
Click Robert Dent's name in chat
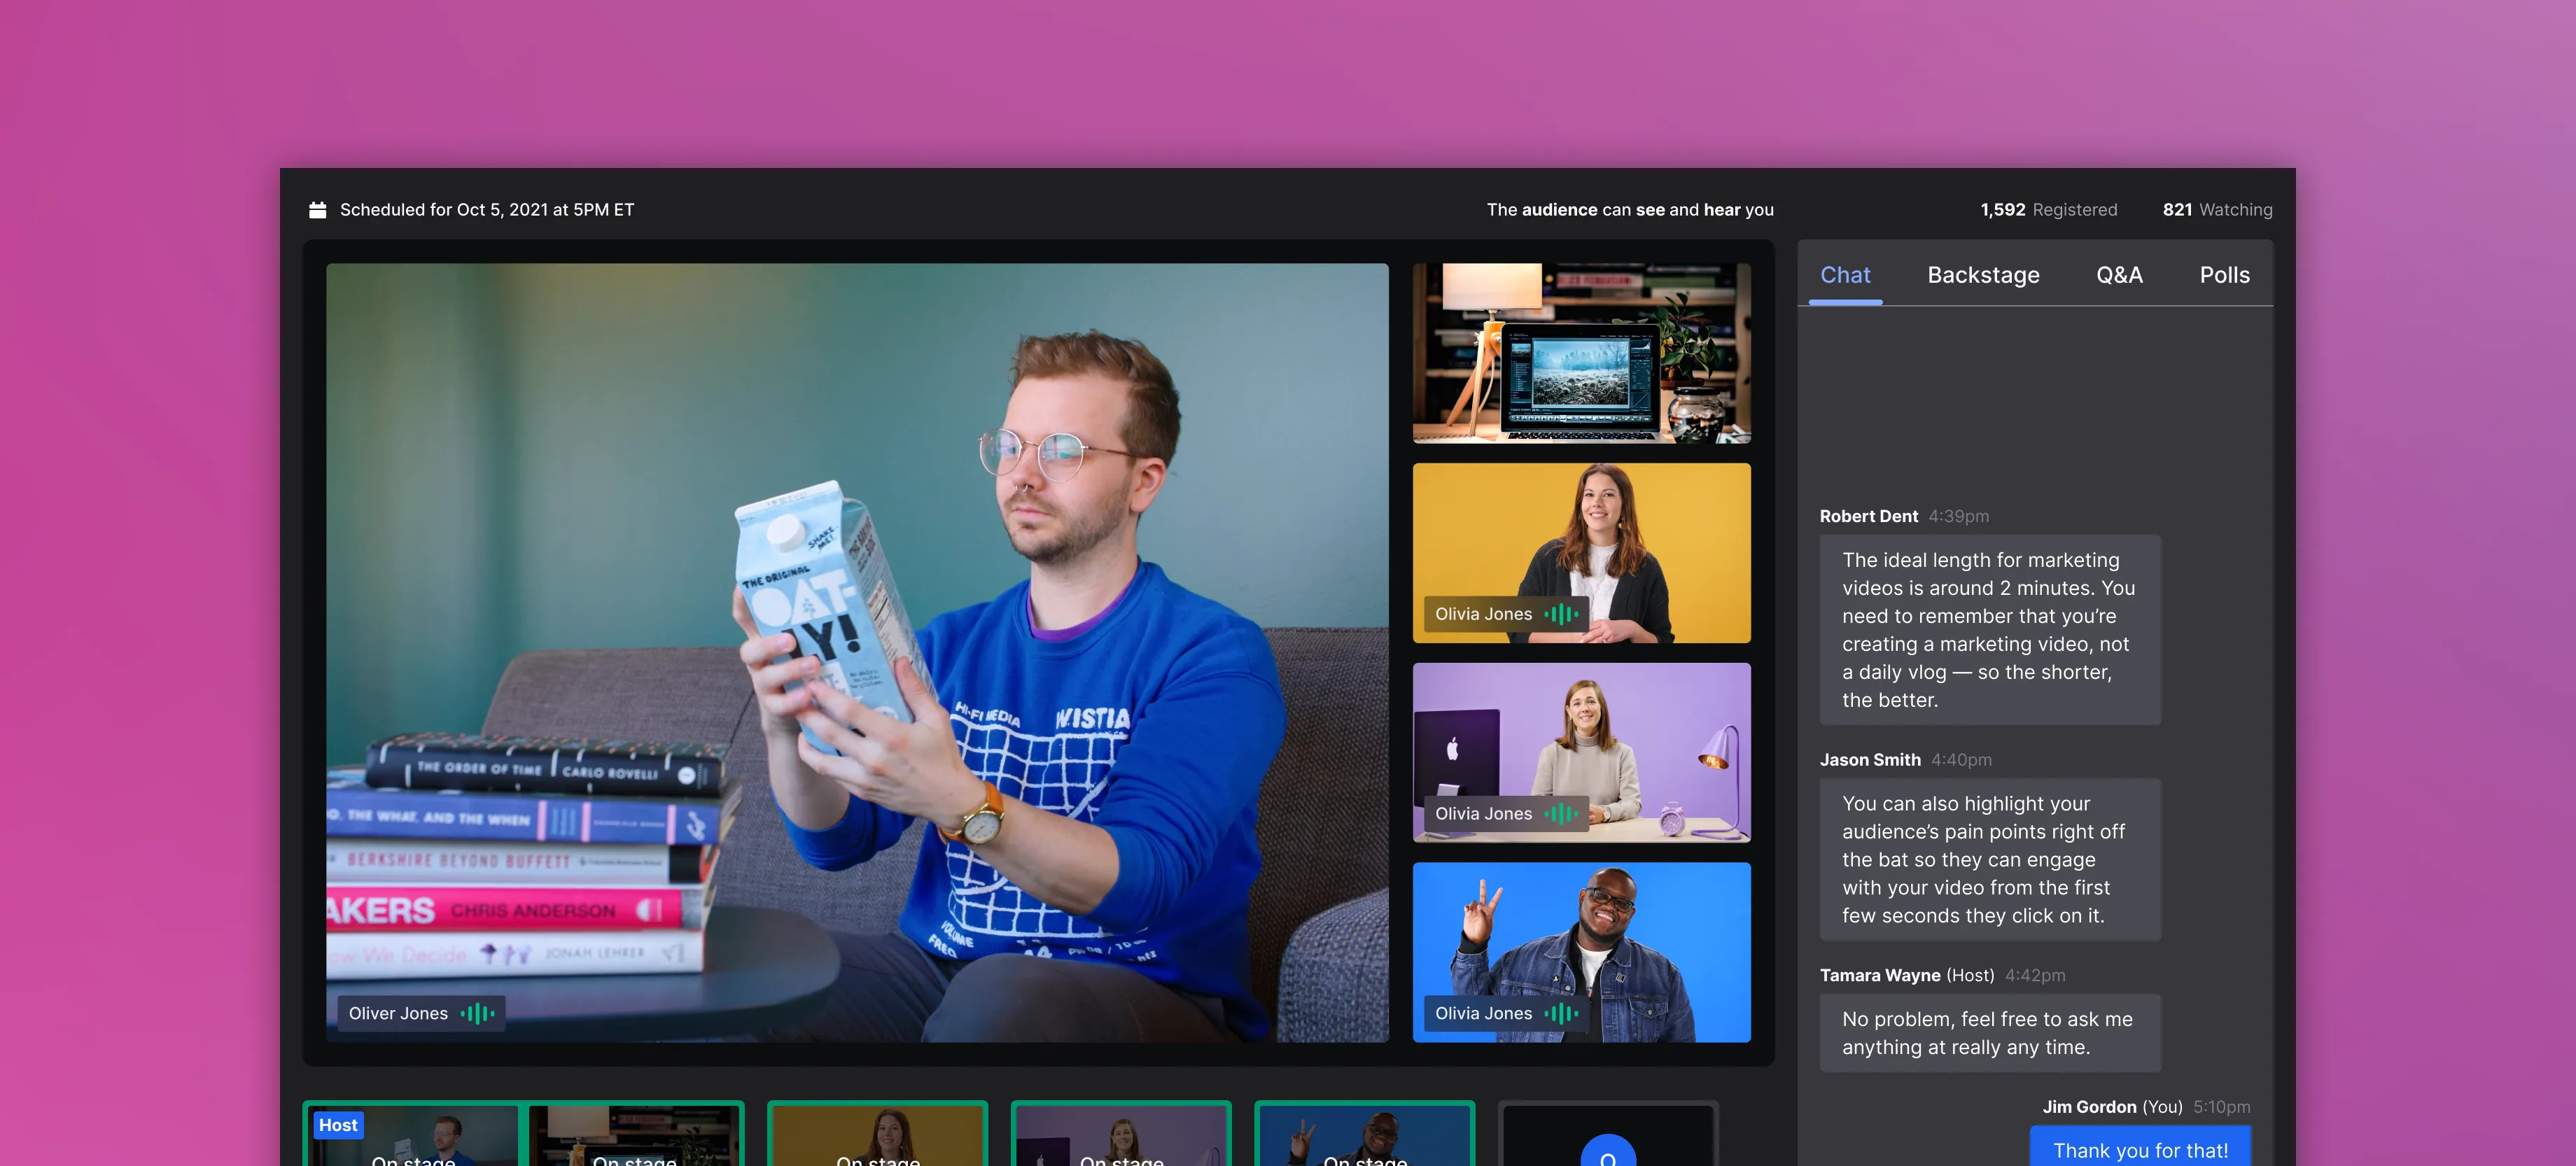point(1868,516)
